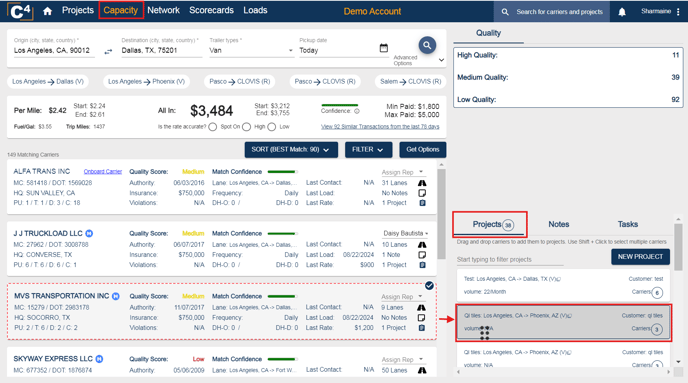Open the Sharmaine user menu dots
The width and height of the screenshot is (688, 383).
(678, 12)
